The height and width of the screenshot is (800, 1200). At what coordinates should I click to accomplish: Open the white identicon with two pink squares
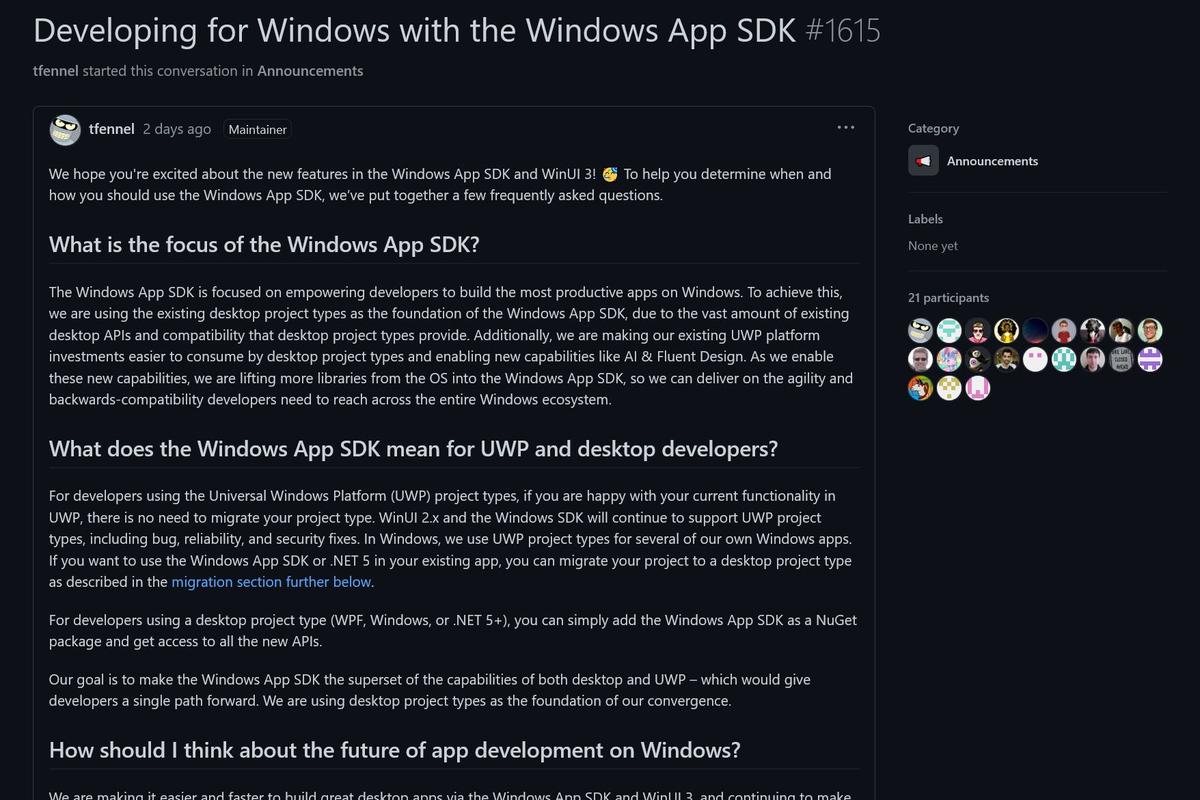[1035, 359]
